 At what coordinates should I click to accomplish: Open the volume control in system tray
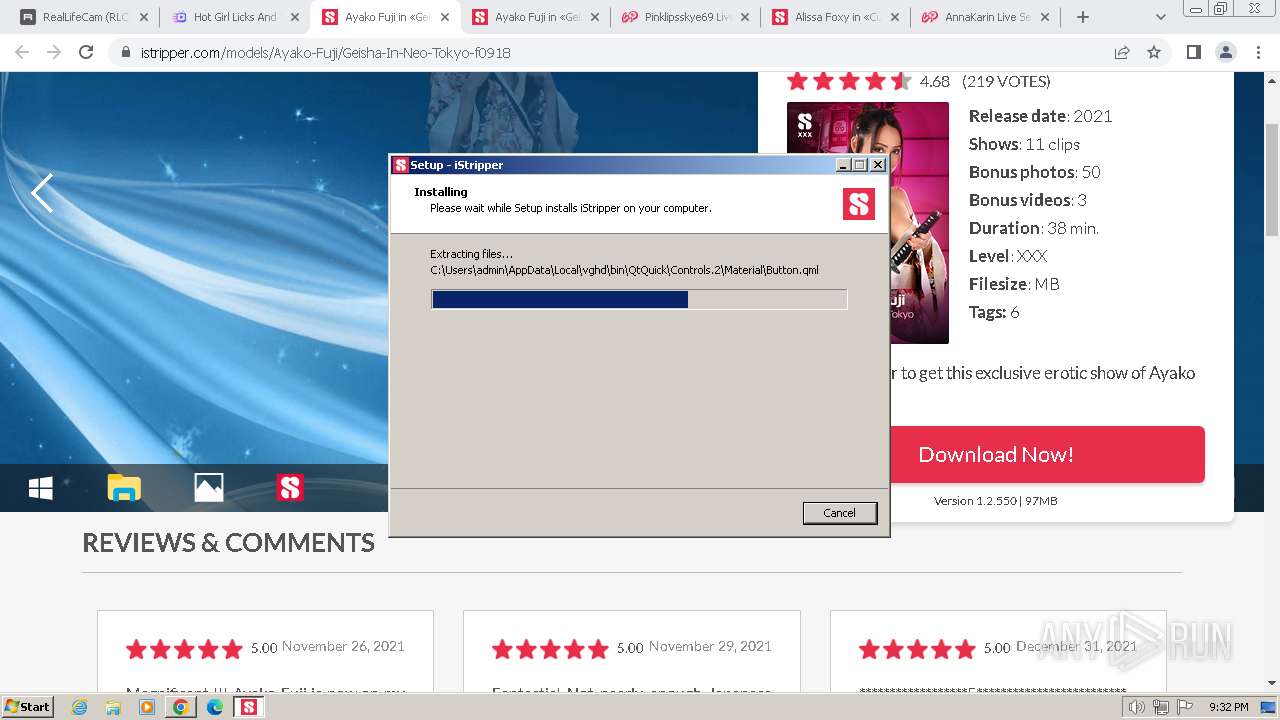(x=1137, y=707)
